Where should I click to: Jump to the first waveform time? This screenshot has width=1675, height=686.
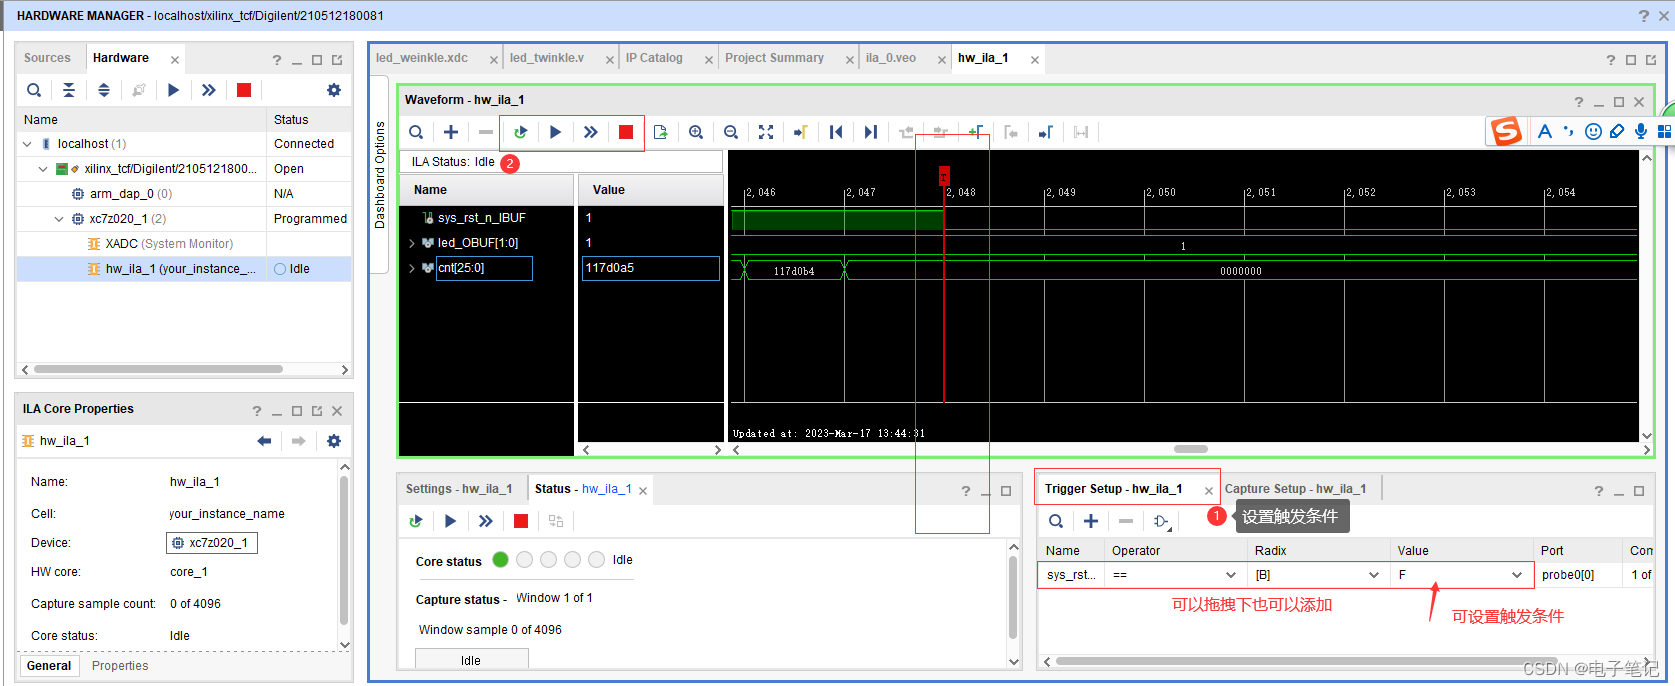[x=836, y=132]
